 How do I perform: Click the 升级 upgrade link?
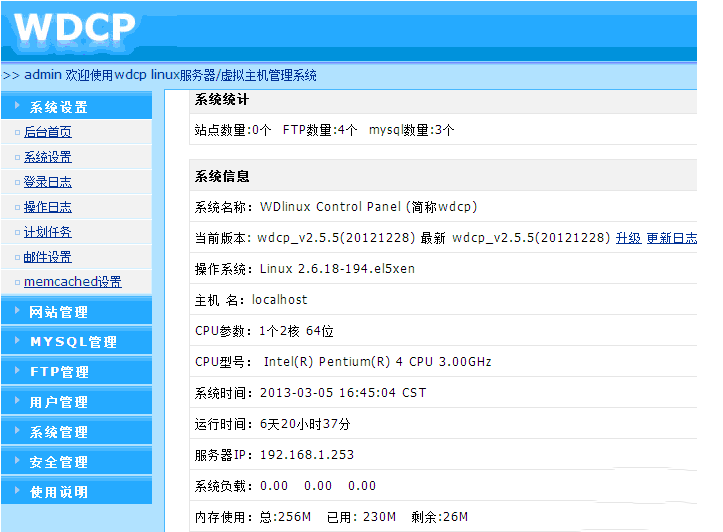628,238
